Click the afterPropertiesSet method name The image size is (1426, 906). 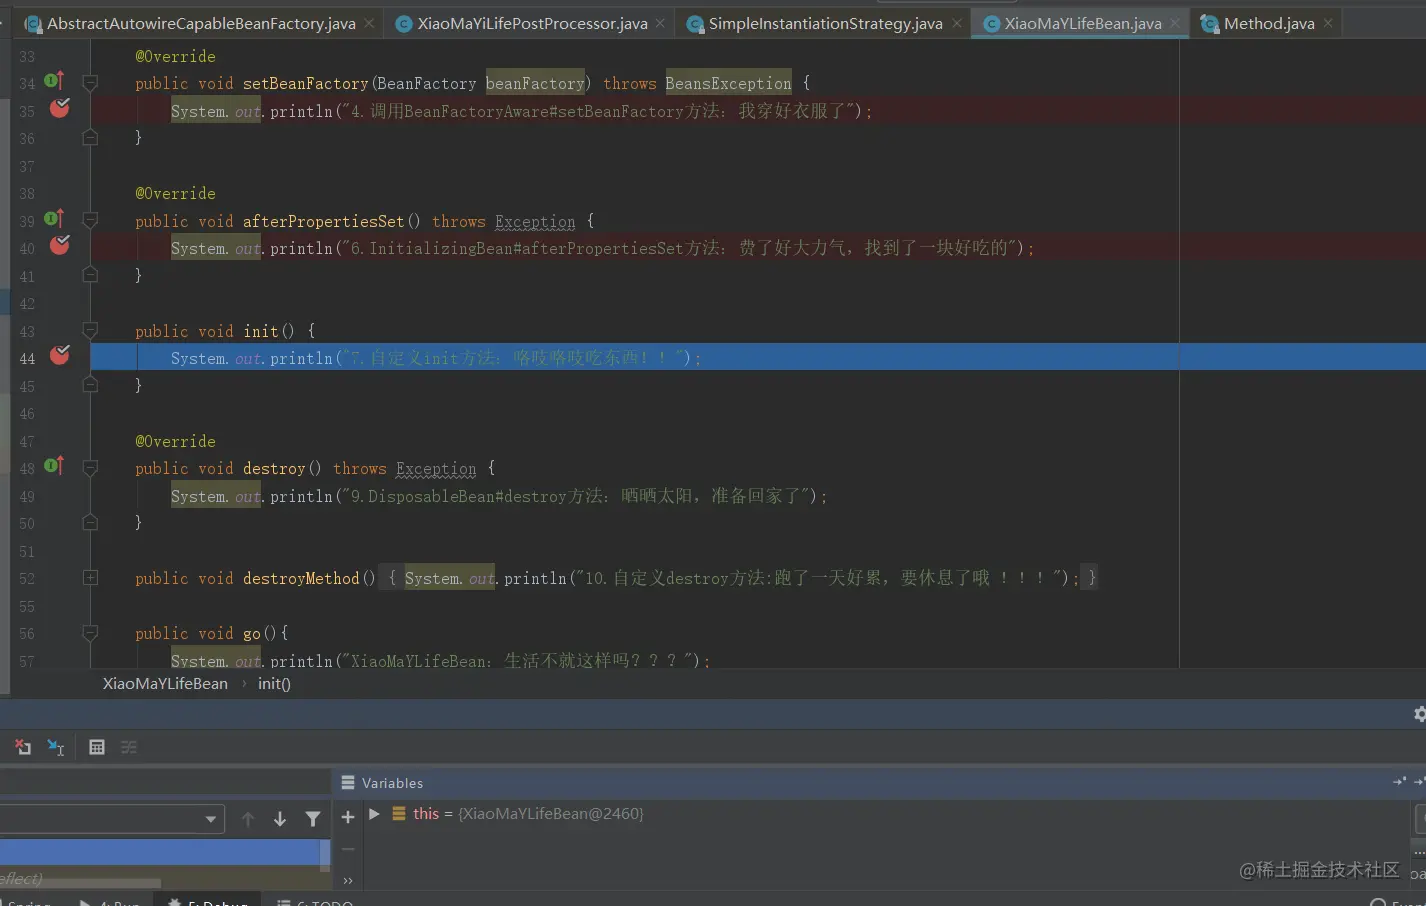[324, 221]
